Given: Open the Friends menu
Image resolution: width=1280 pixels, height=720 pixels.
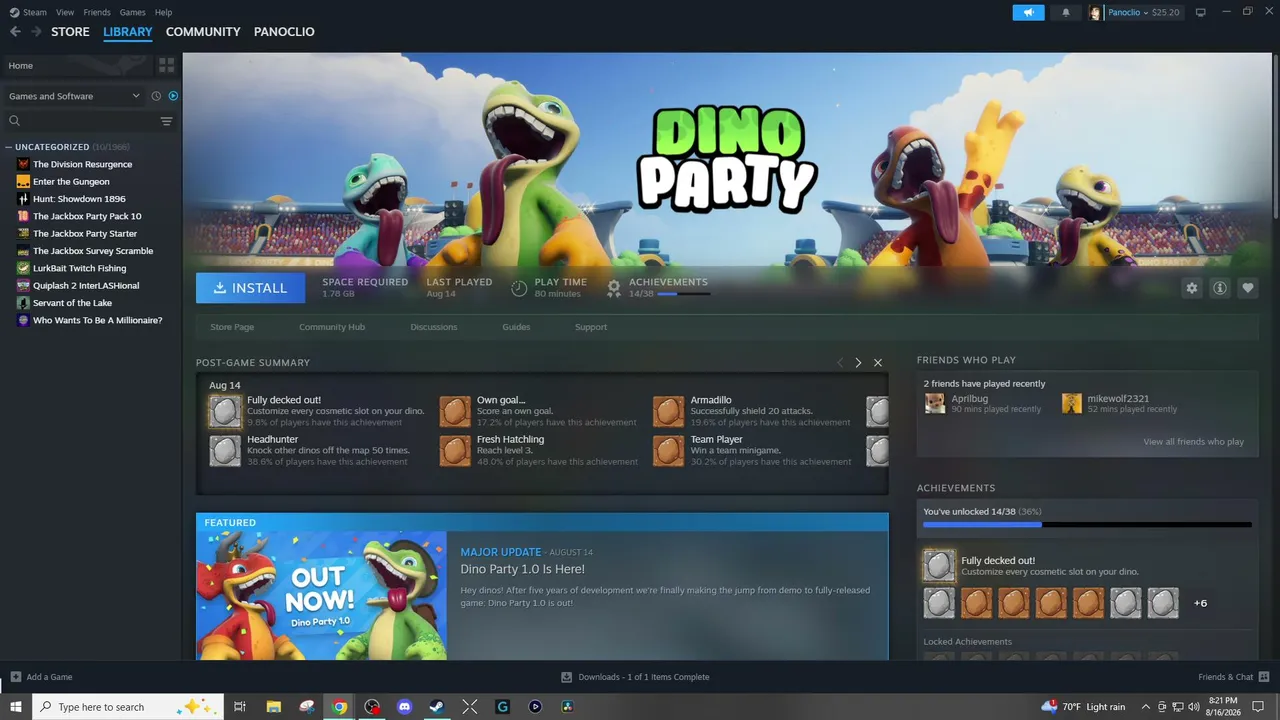Looking at the screenshot, I should [97, 12].
